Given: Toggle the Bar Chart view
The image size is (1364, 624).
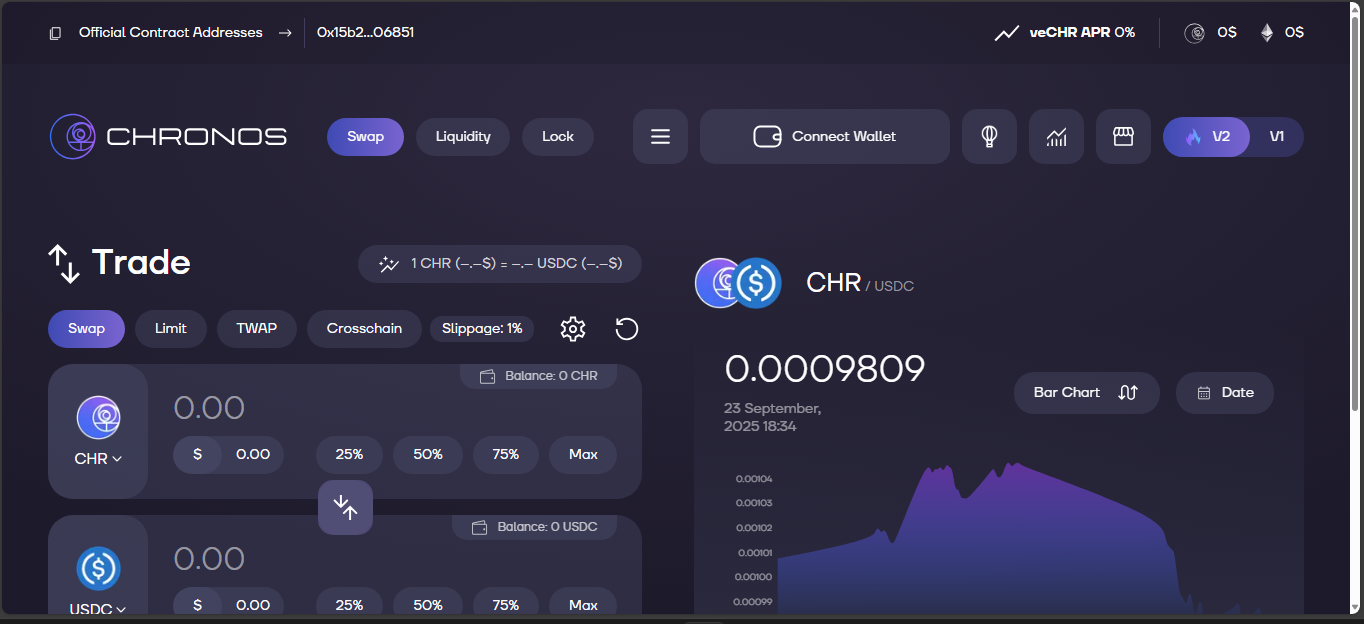Looking at the screenshot, I should [x=1086, y=393].
